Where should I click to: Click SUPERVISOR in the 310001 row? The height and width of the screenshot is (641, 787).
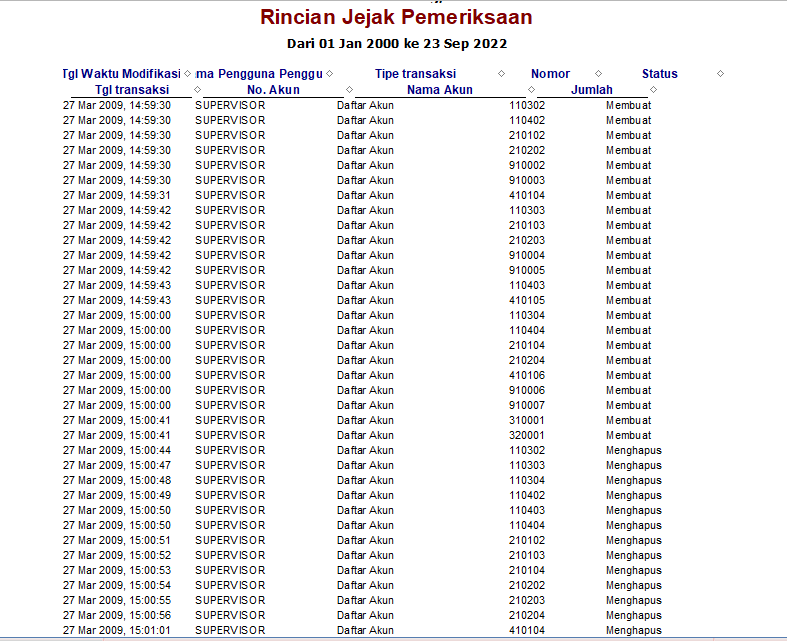tap(230, 421)
